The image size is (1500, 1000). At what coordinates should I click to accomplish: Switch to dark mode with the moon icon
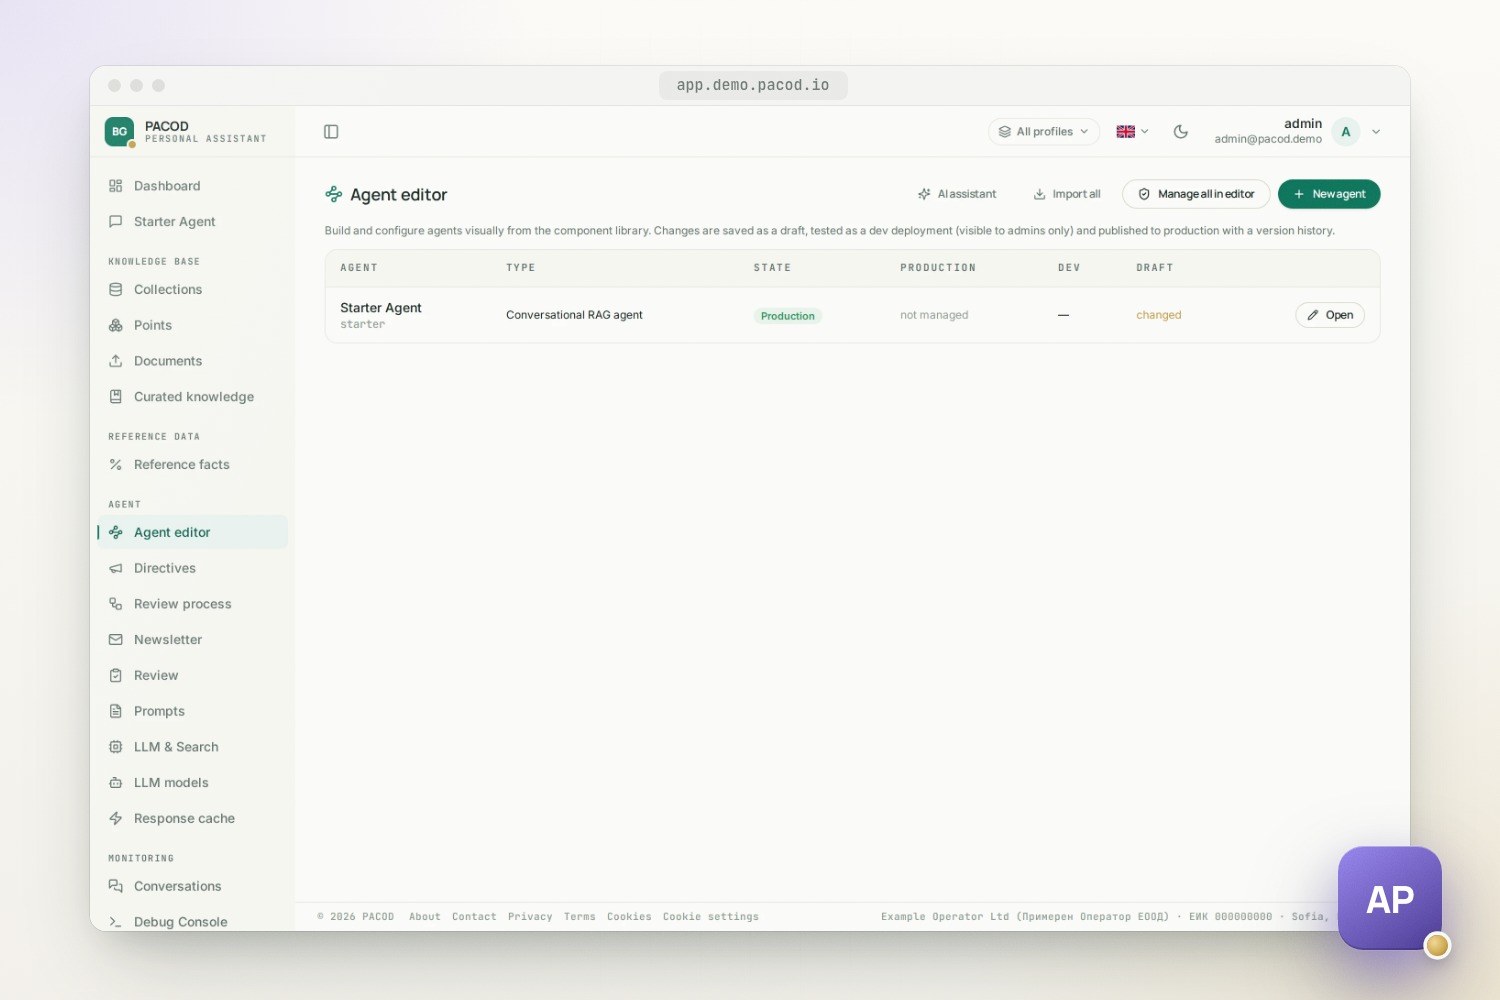coord(1181,132)
